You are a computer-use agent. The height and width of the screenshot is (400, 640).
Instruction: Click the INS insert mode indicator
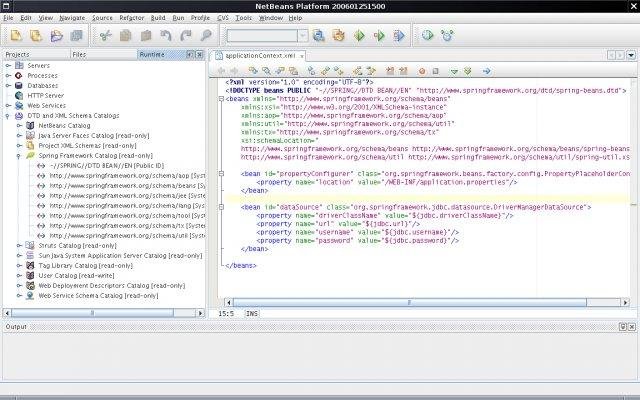[x=252, y=313]
